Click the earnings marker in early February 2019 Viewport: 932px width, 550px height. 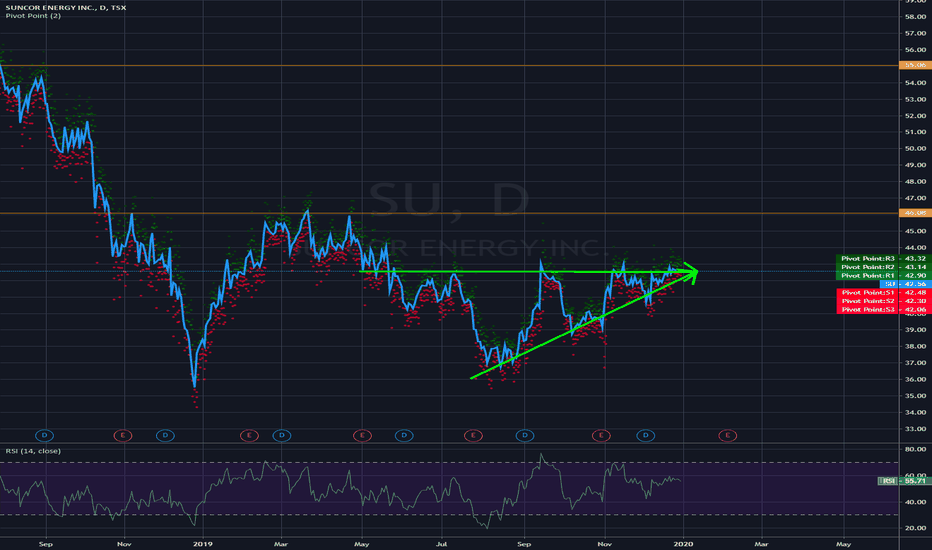(250, 436)
